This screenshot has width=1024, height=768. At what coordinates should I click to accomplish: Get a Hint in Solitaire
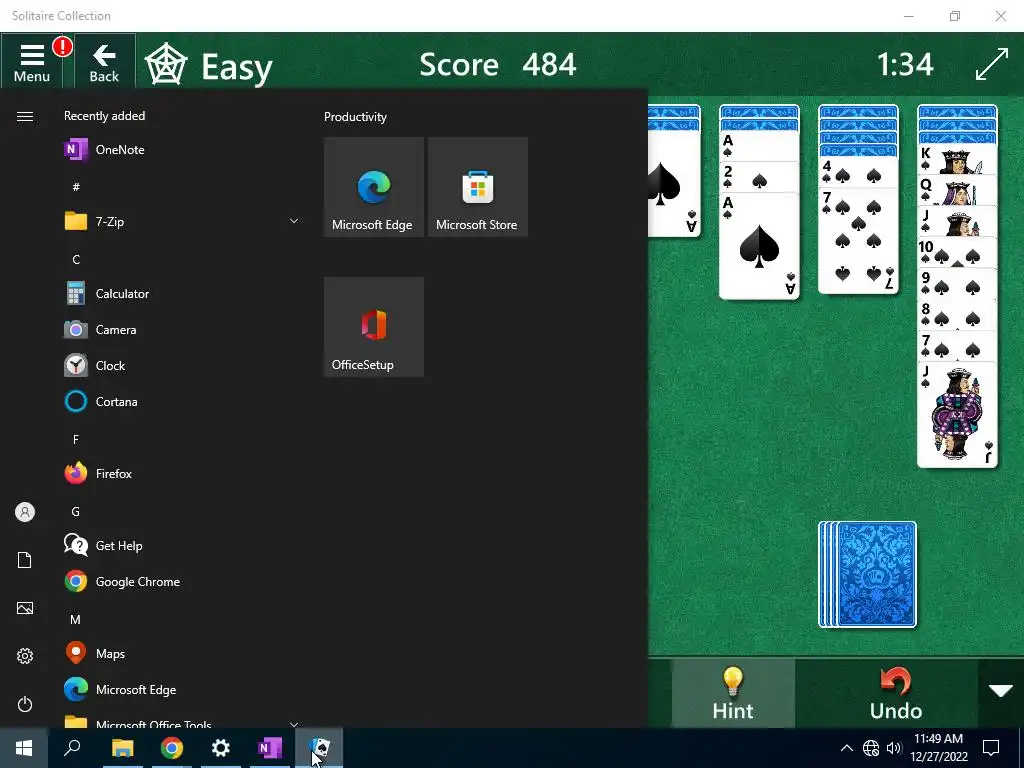[x=733, y=693]
